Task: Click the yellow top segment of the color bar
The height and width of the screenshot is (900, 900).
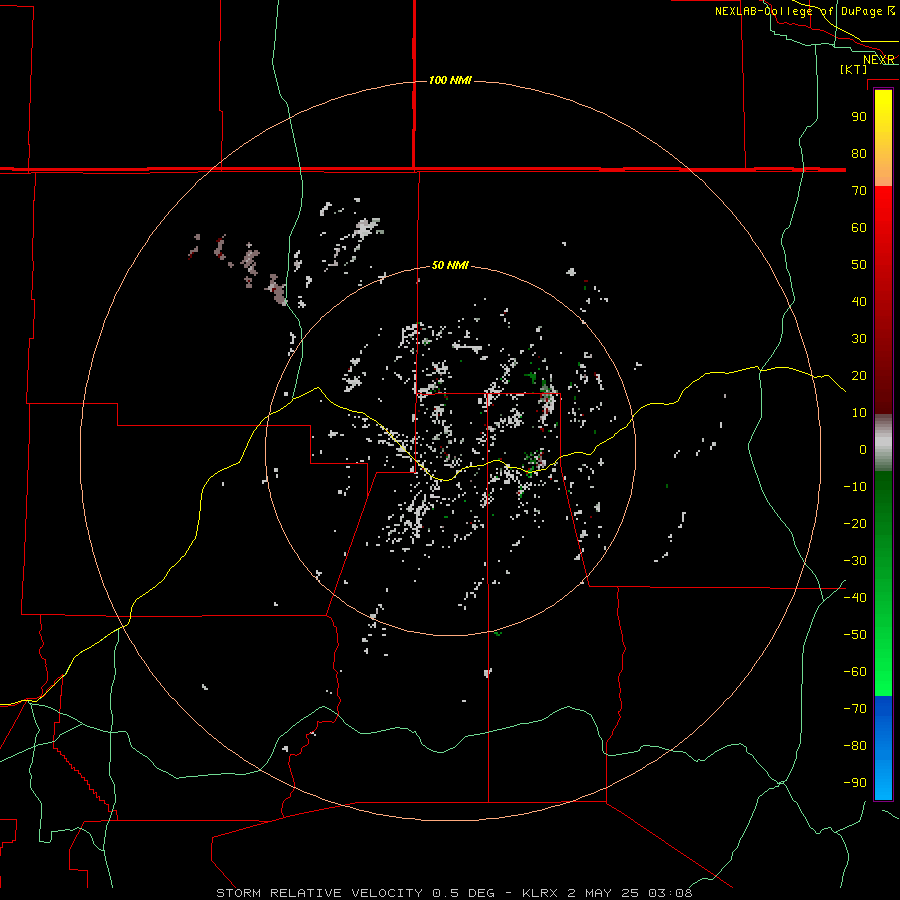Action: pos(883,138)
